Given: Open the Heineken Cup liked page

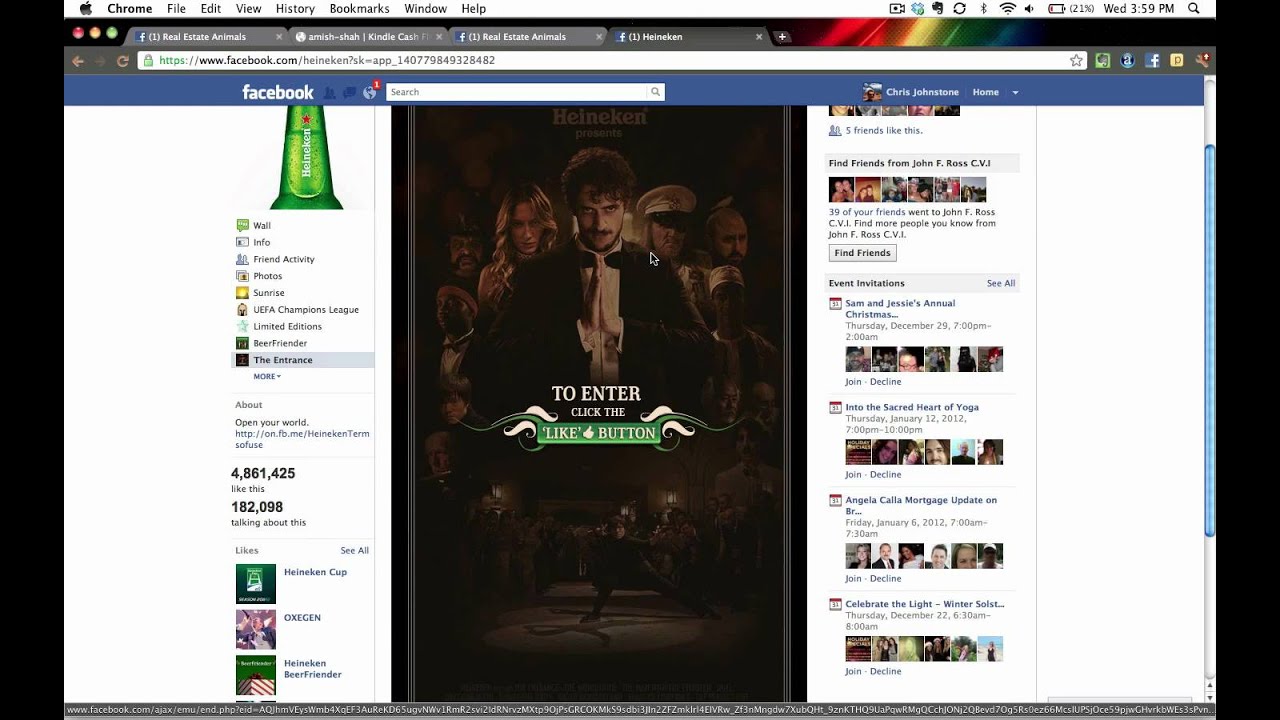Looking at the screenshot, I should click(315, 573).
